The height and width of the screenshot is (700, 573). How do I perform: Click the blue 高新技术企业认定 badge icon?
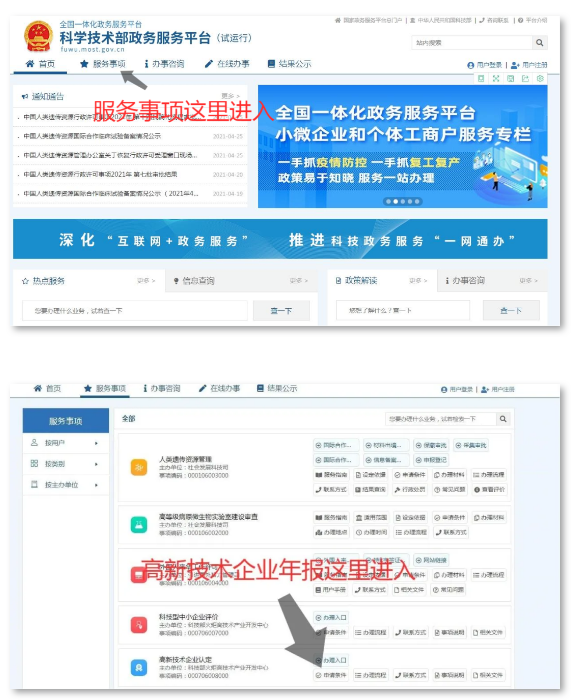[139, 667]
